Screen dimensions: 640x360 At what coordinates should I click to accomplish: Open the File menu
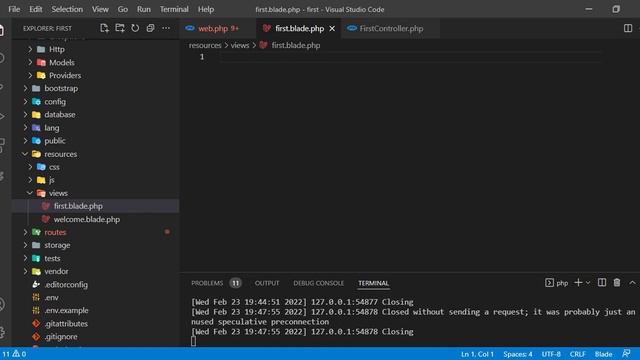coord(14,9)
